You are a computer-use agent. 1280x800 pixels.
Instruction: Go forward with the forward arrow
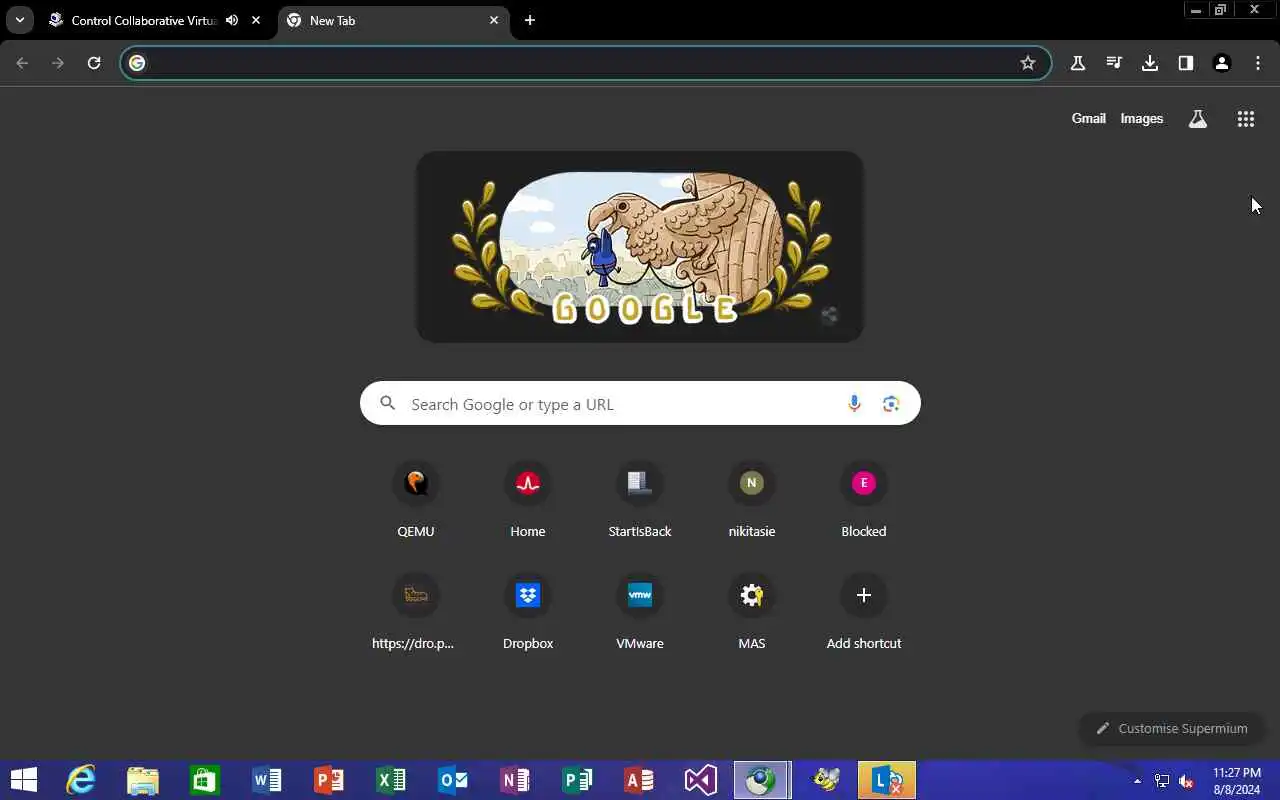pyautogui.click(x=58, y=63)
